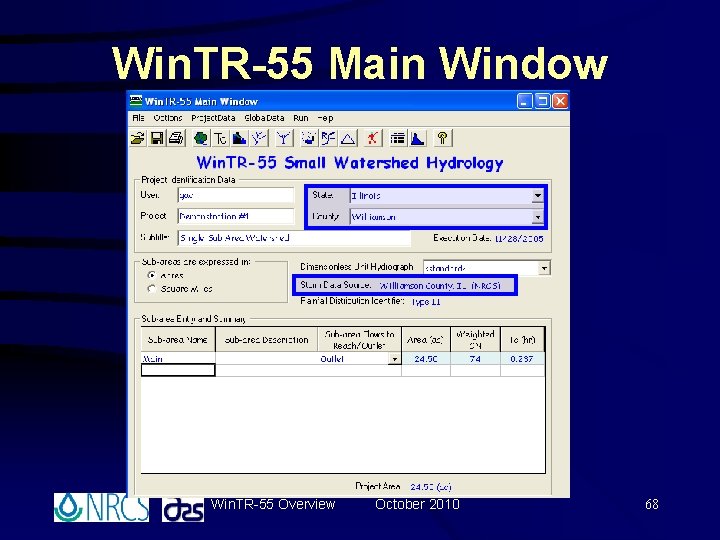Click the Project name input field
This screenshot has height=540, width=720.
[236, 216]
